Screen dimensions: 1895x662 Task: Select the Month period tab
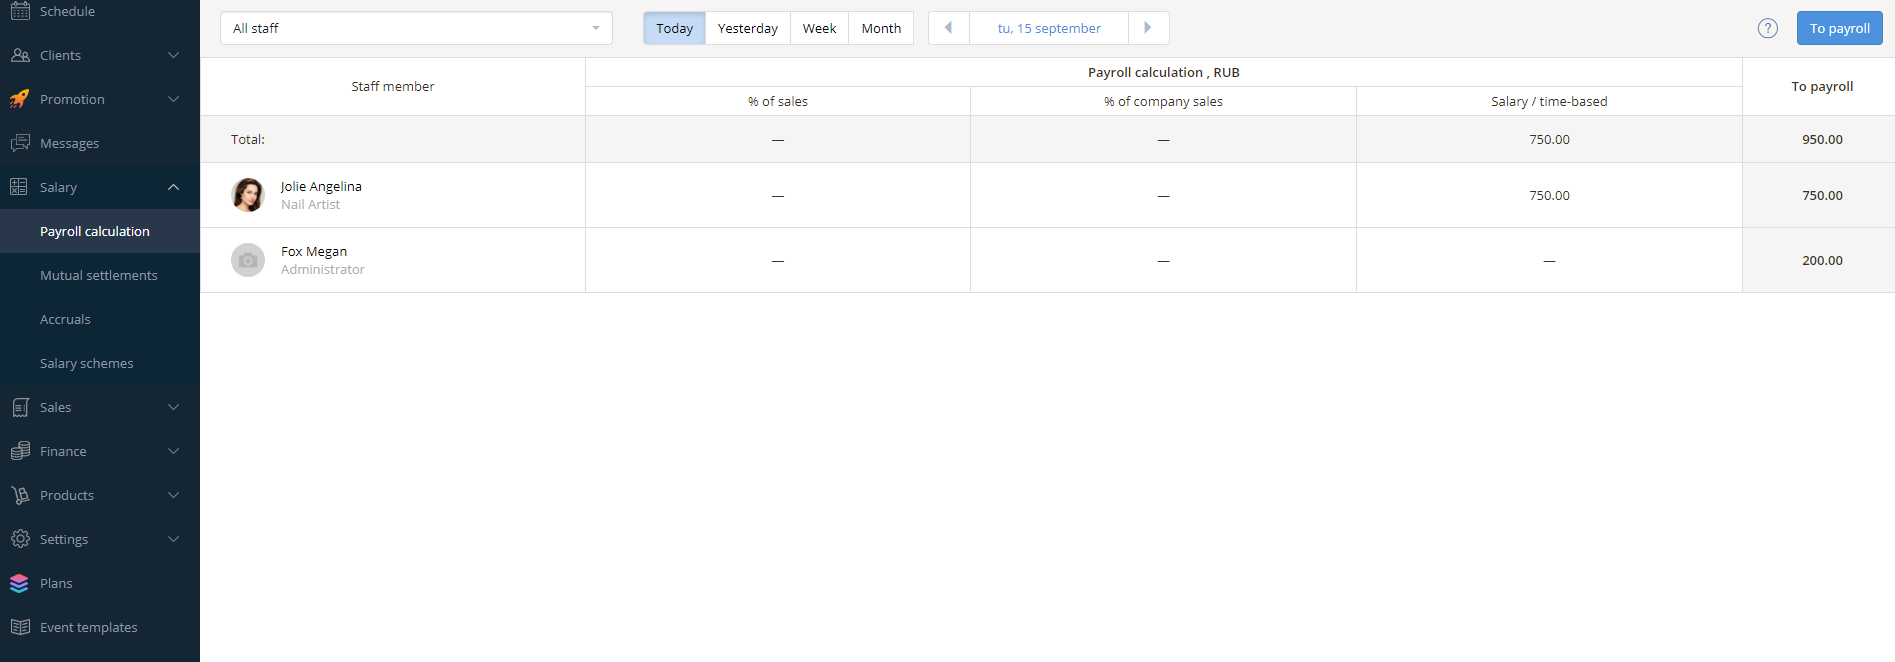pyautogui.click(x=881, y=28)
